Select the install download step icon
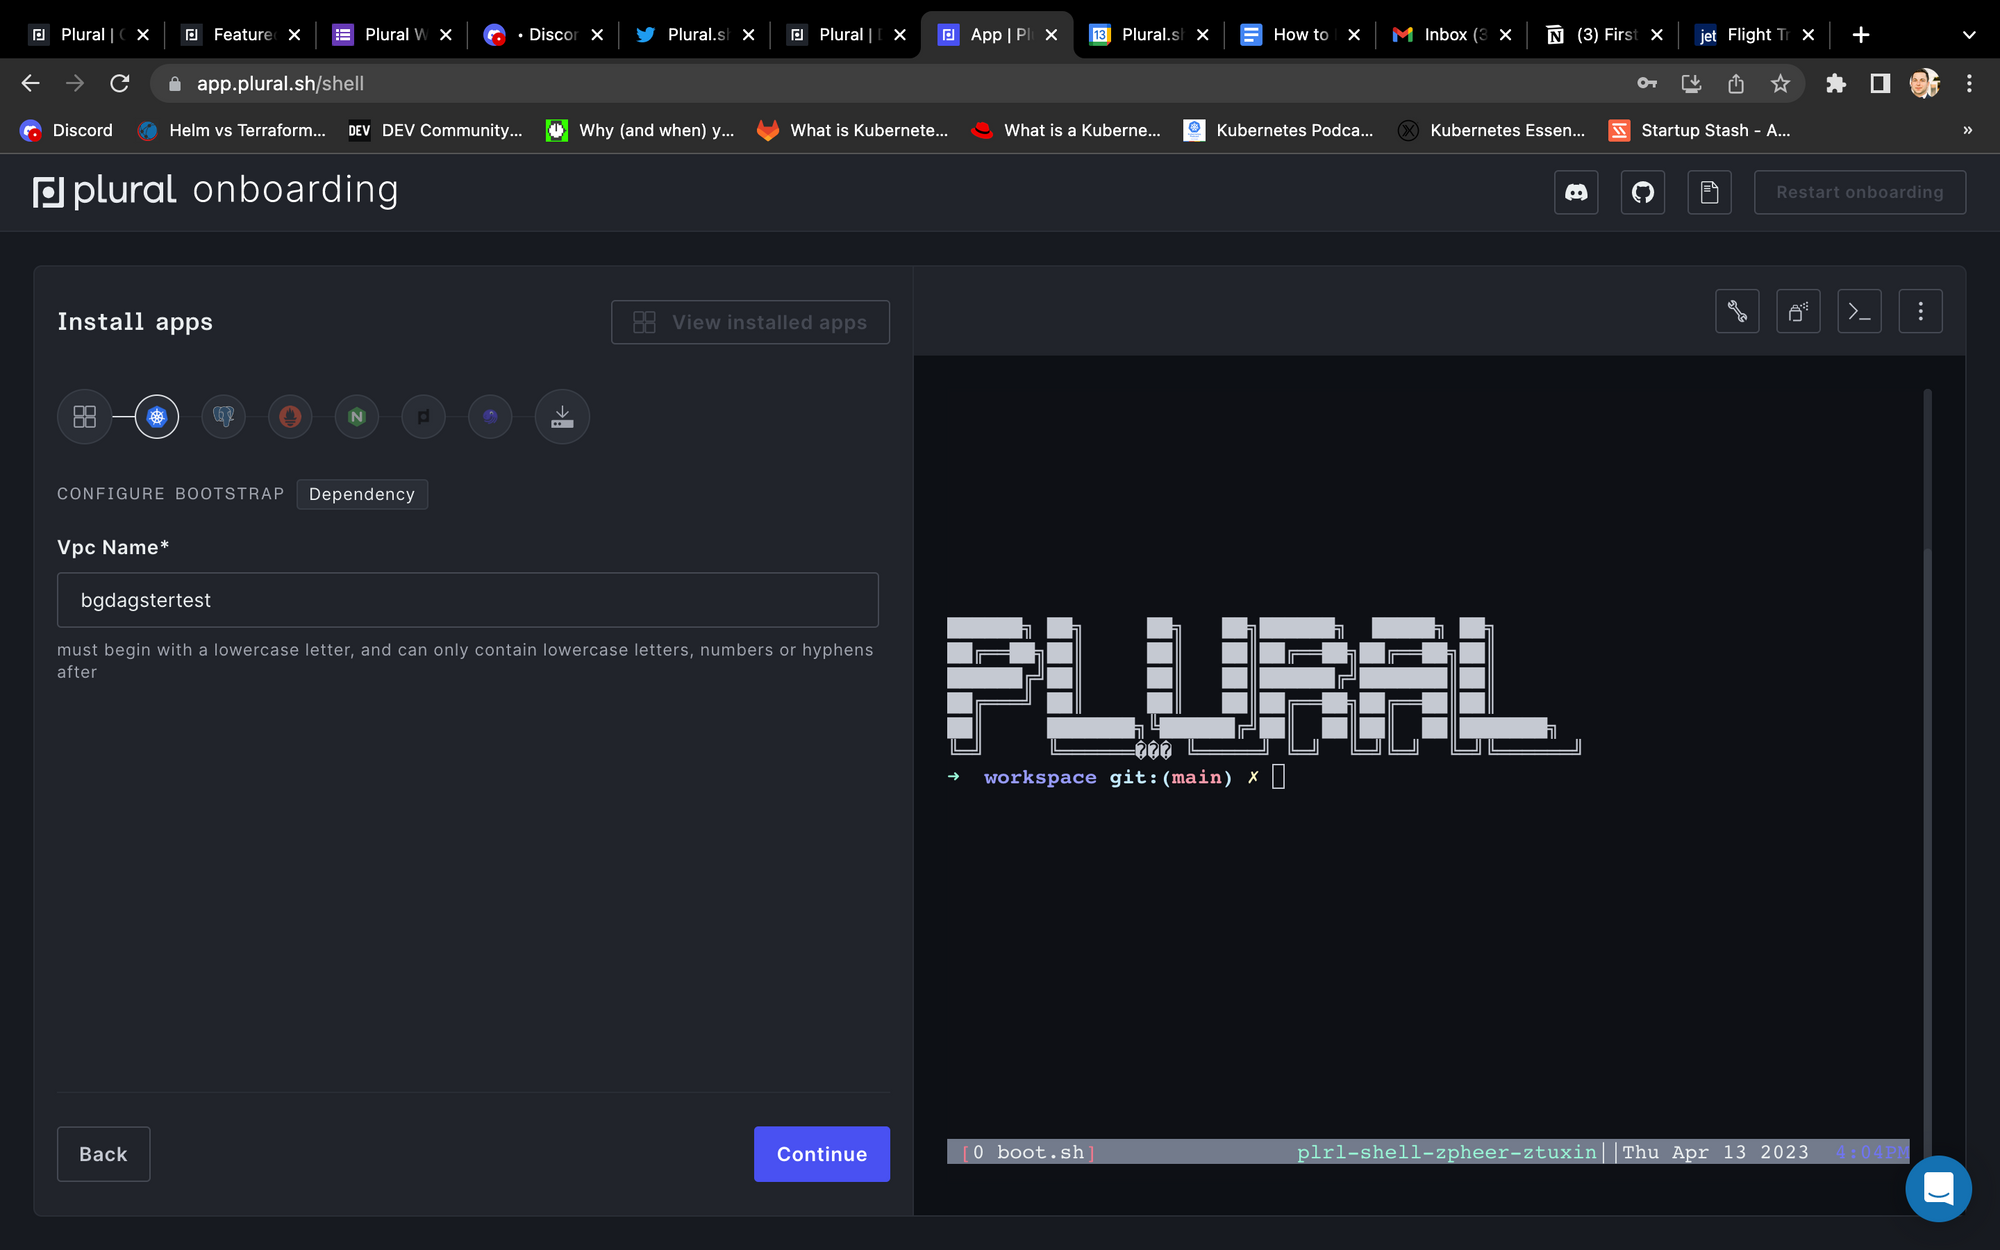2000x1250 pixels. pyautogui.click(x=562, y=416)
